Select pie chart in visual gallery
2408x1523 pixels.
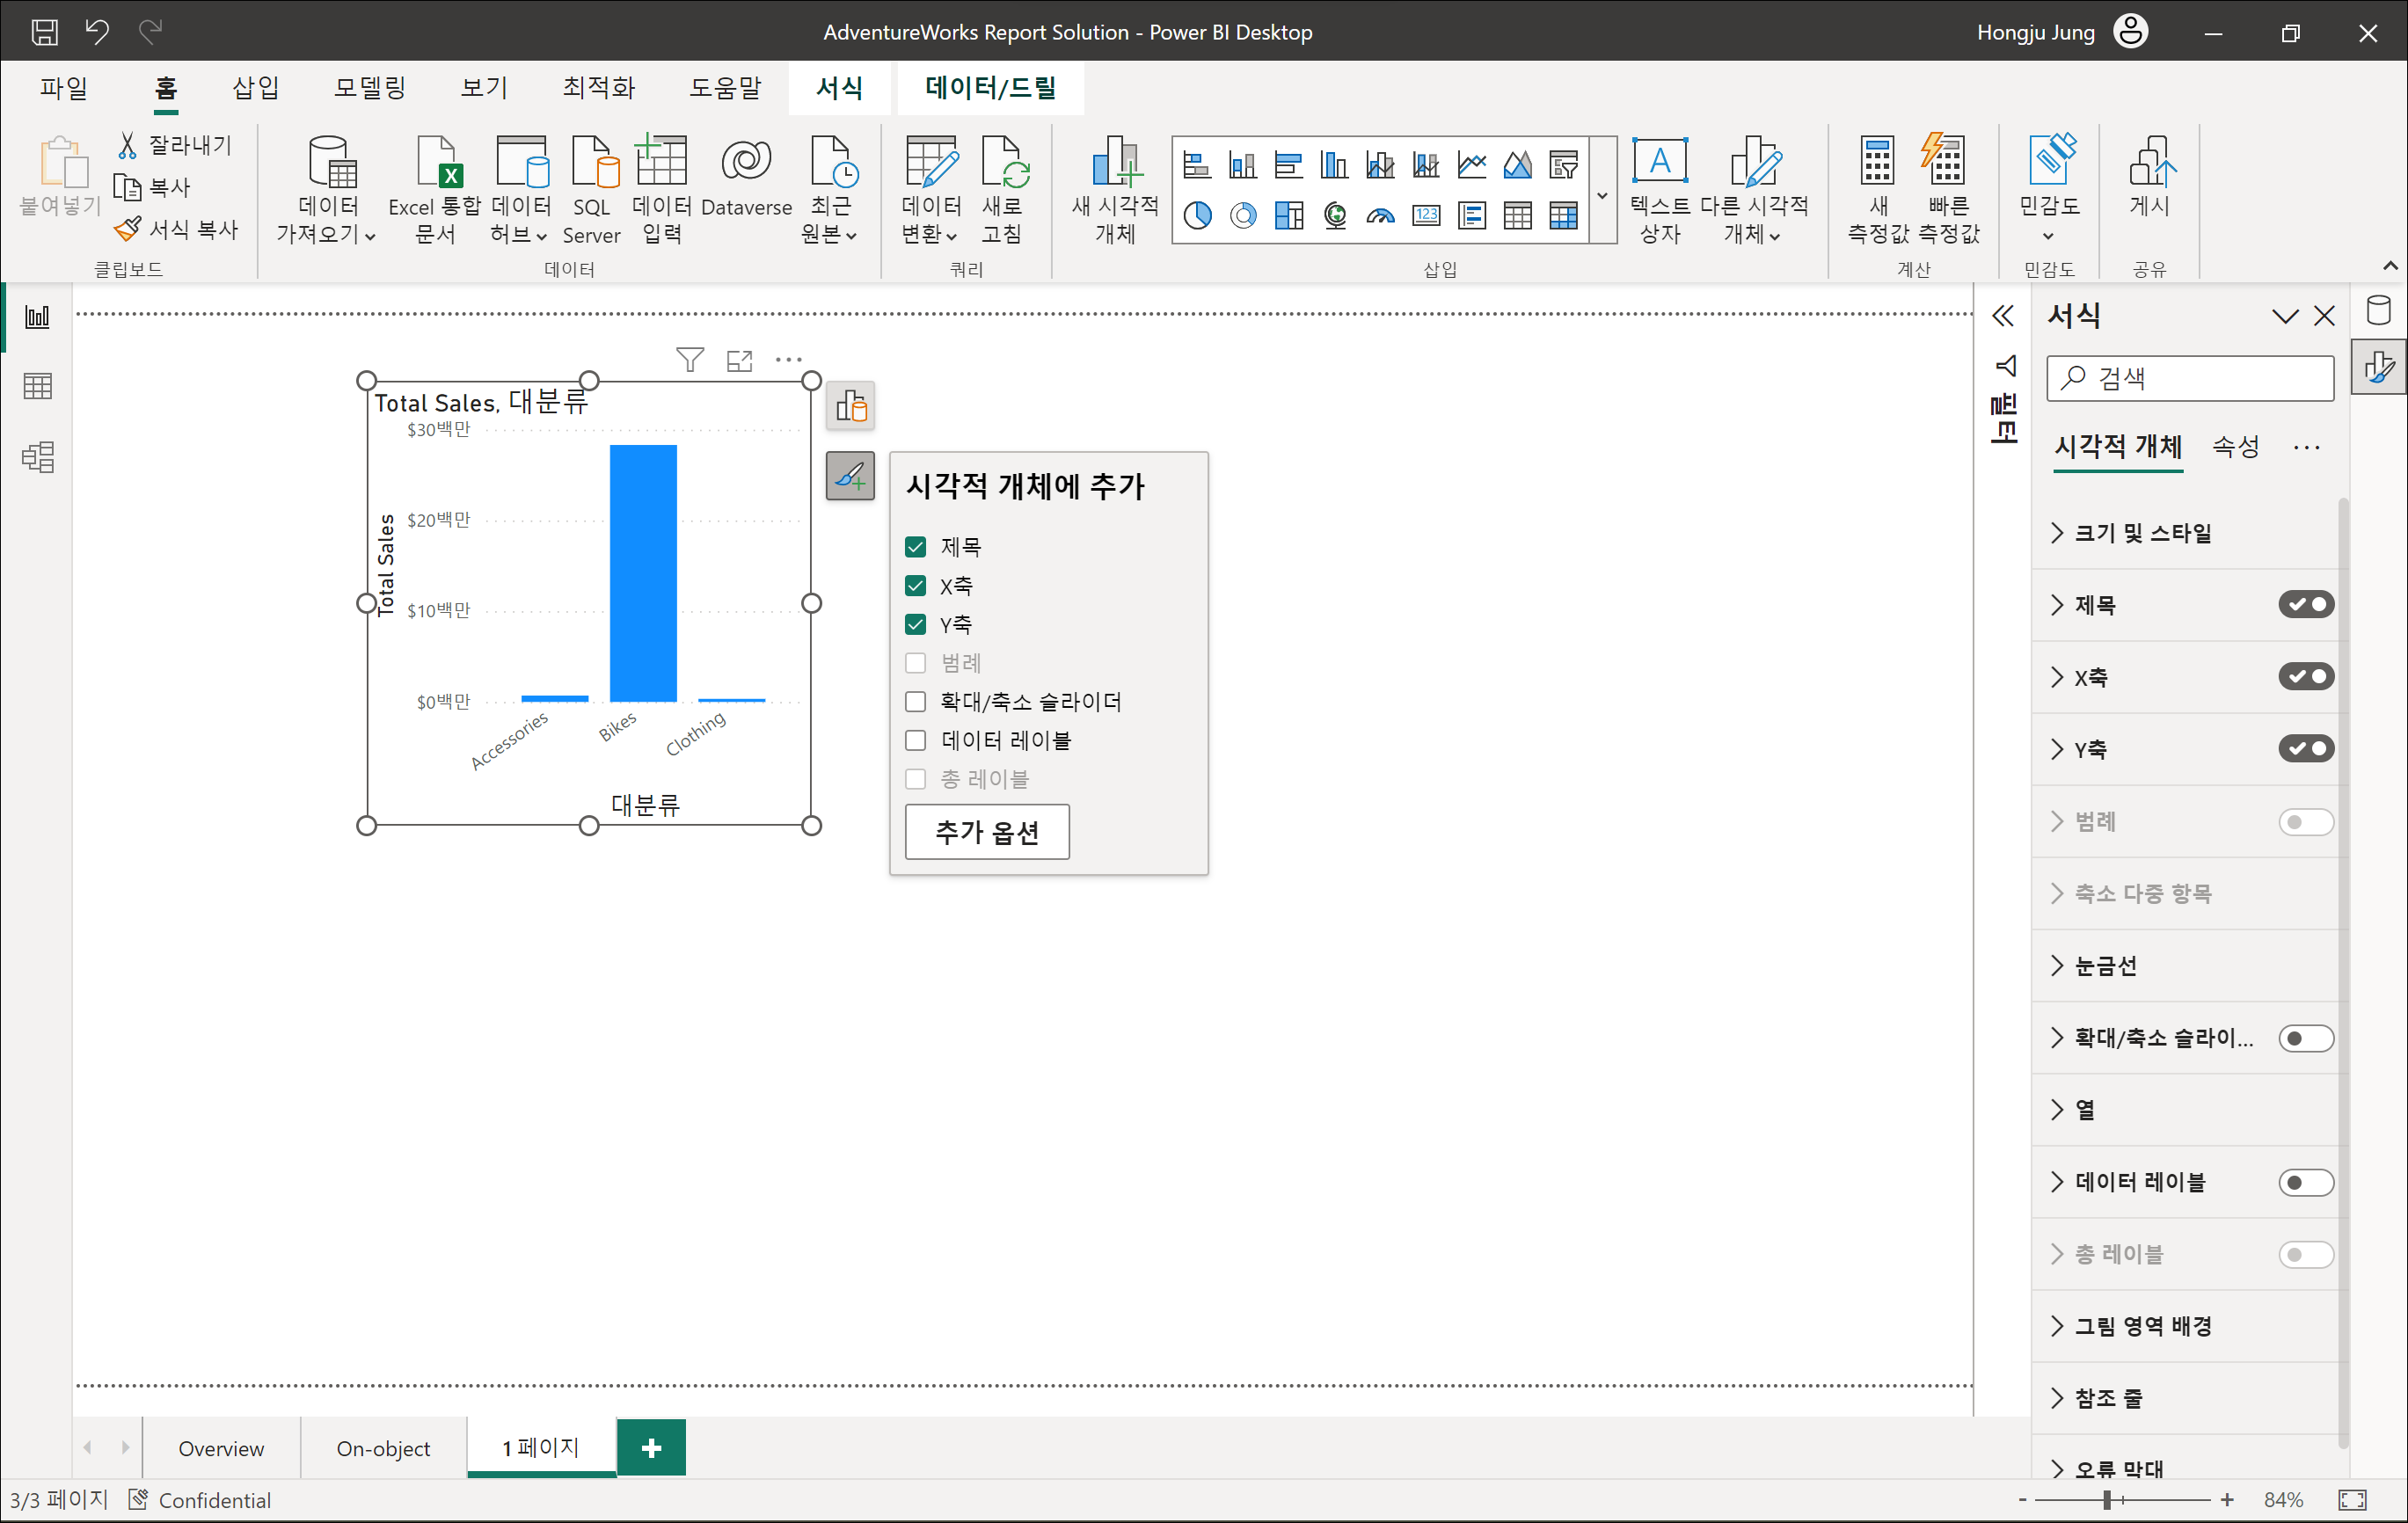pyautogui.click(x=1197, y=216)
